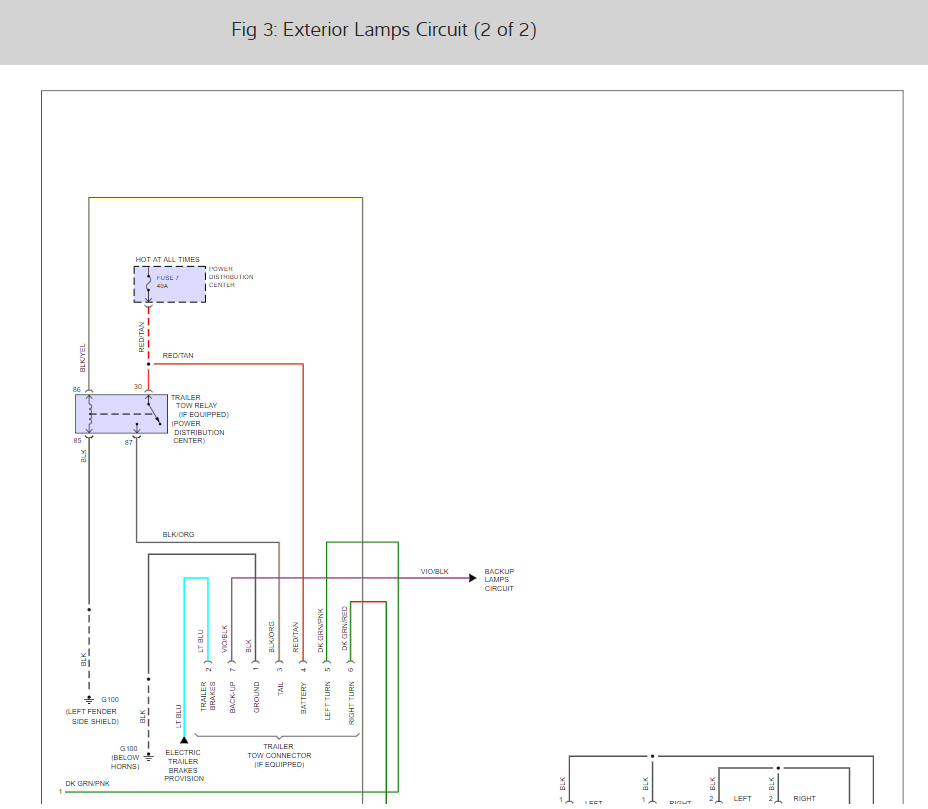This screenshot has width=928, height=809.
Task: Click the G100 left fender ground symbol
Action: 89,700
